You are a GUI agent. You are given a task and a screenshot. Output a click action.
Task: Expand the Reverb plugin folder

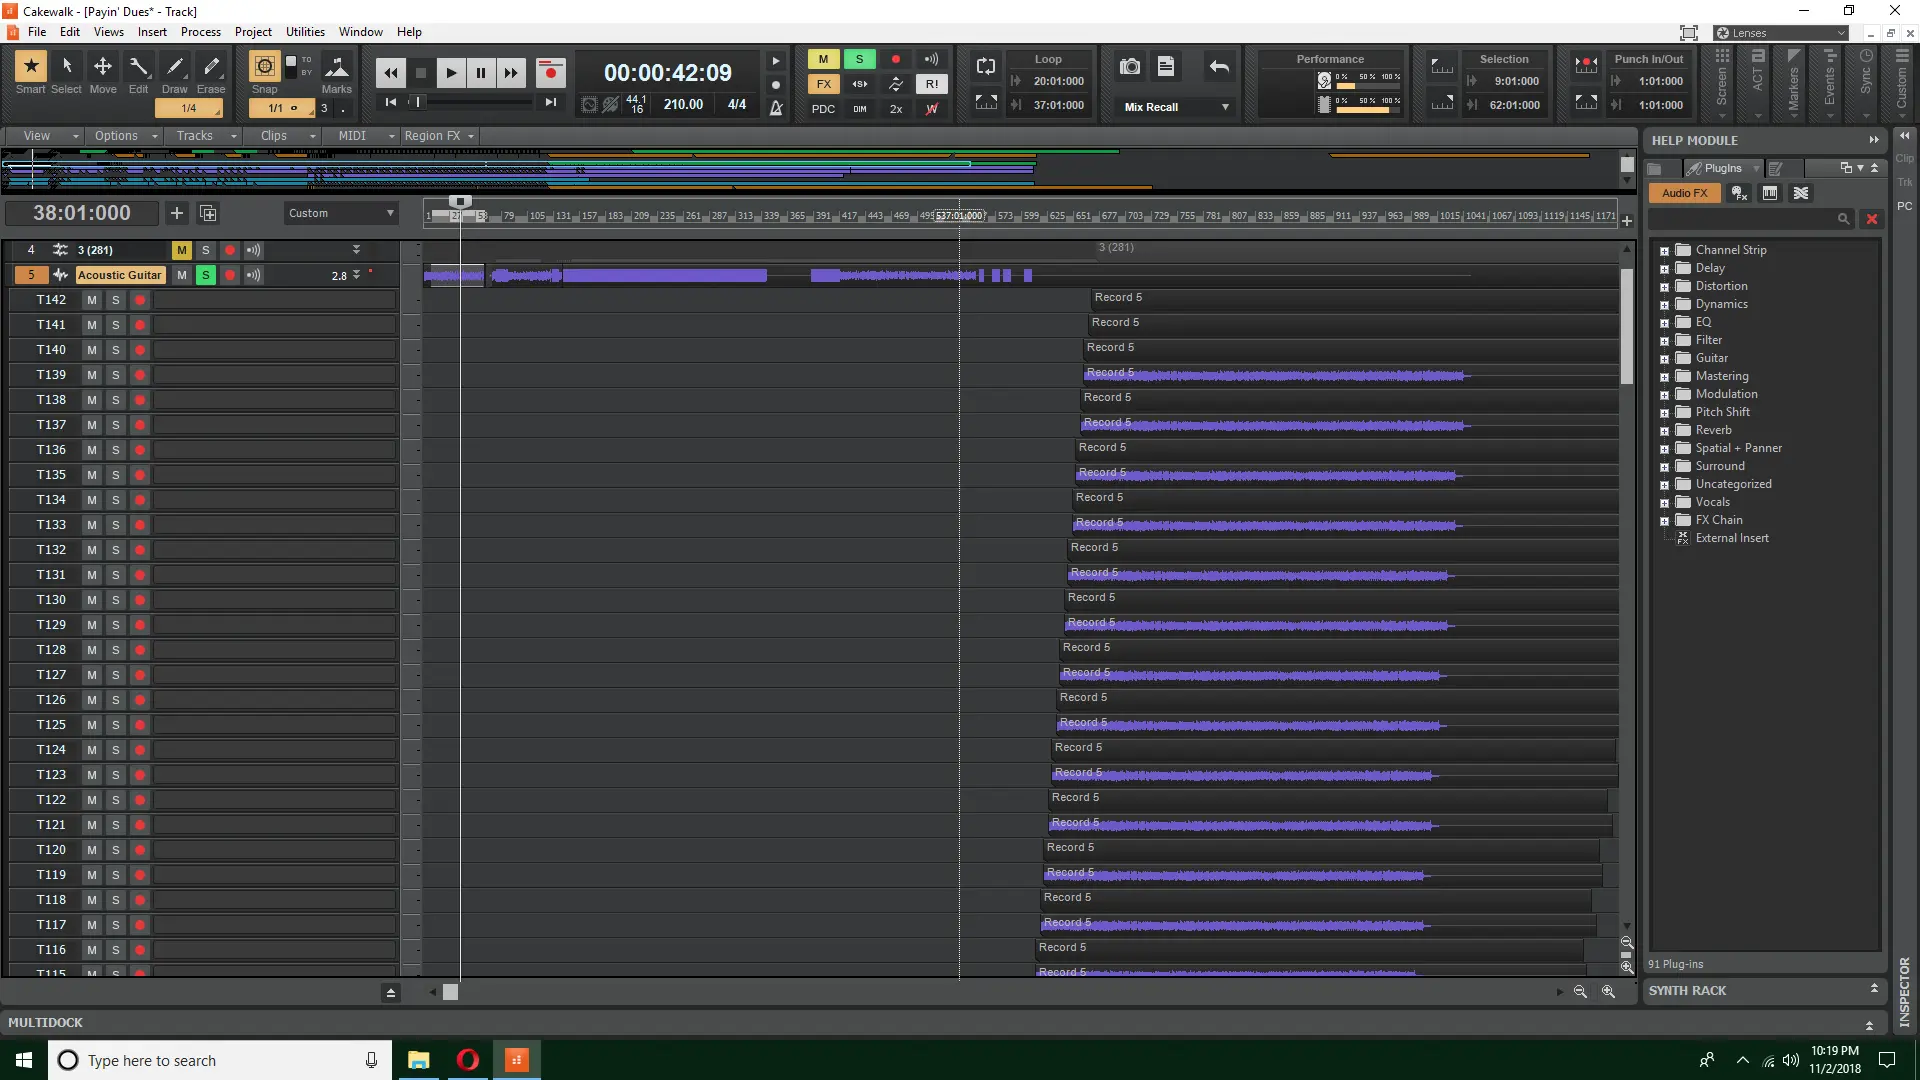pos(1664,431)
